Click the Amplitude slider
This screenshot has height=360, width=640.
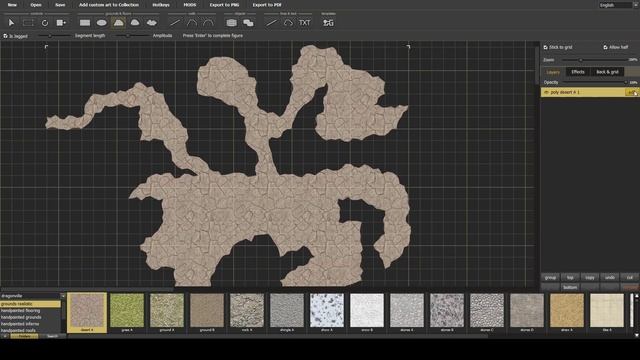(x=132, y=36)
